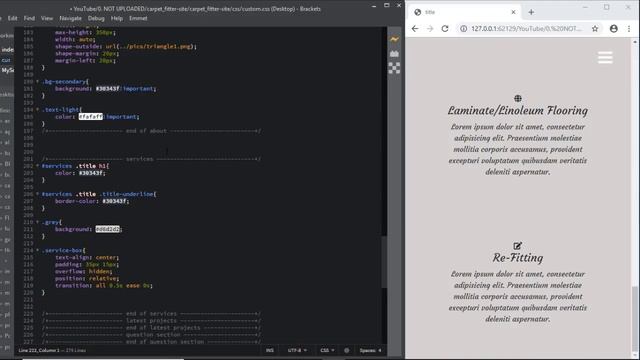Click the 'transition: all 0.5s ease 0s;' line

[x=104, y=286]
